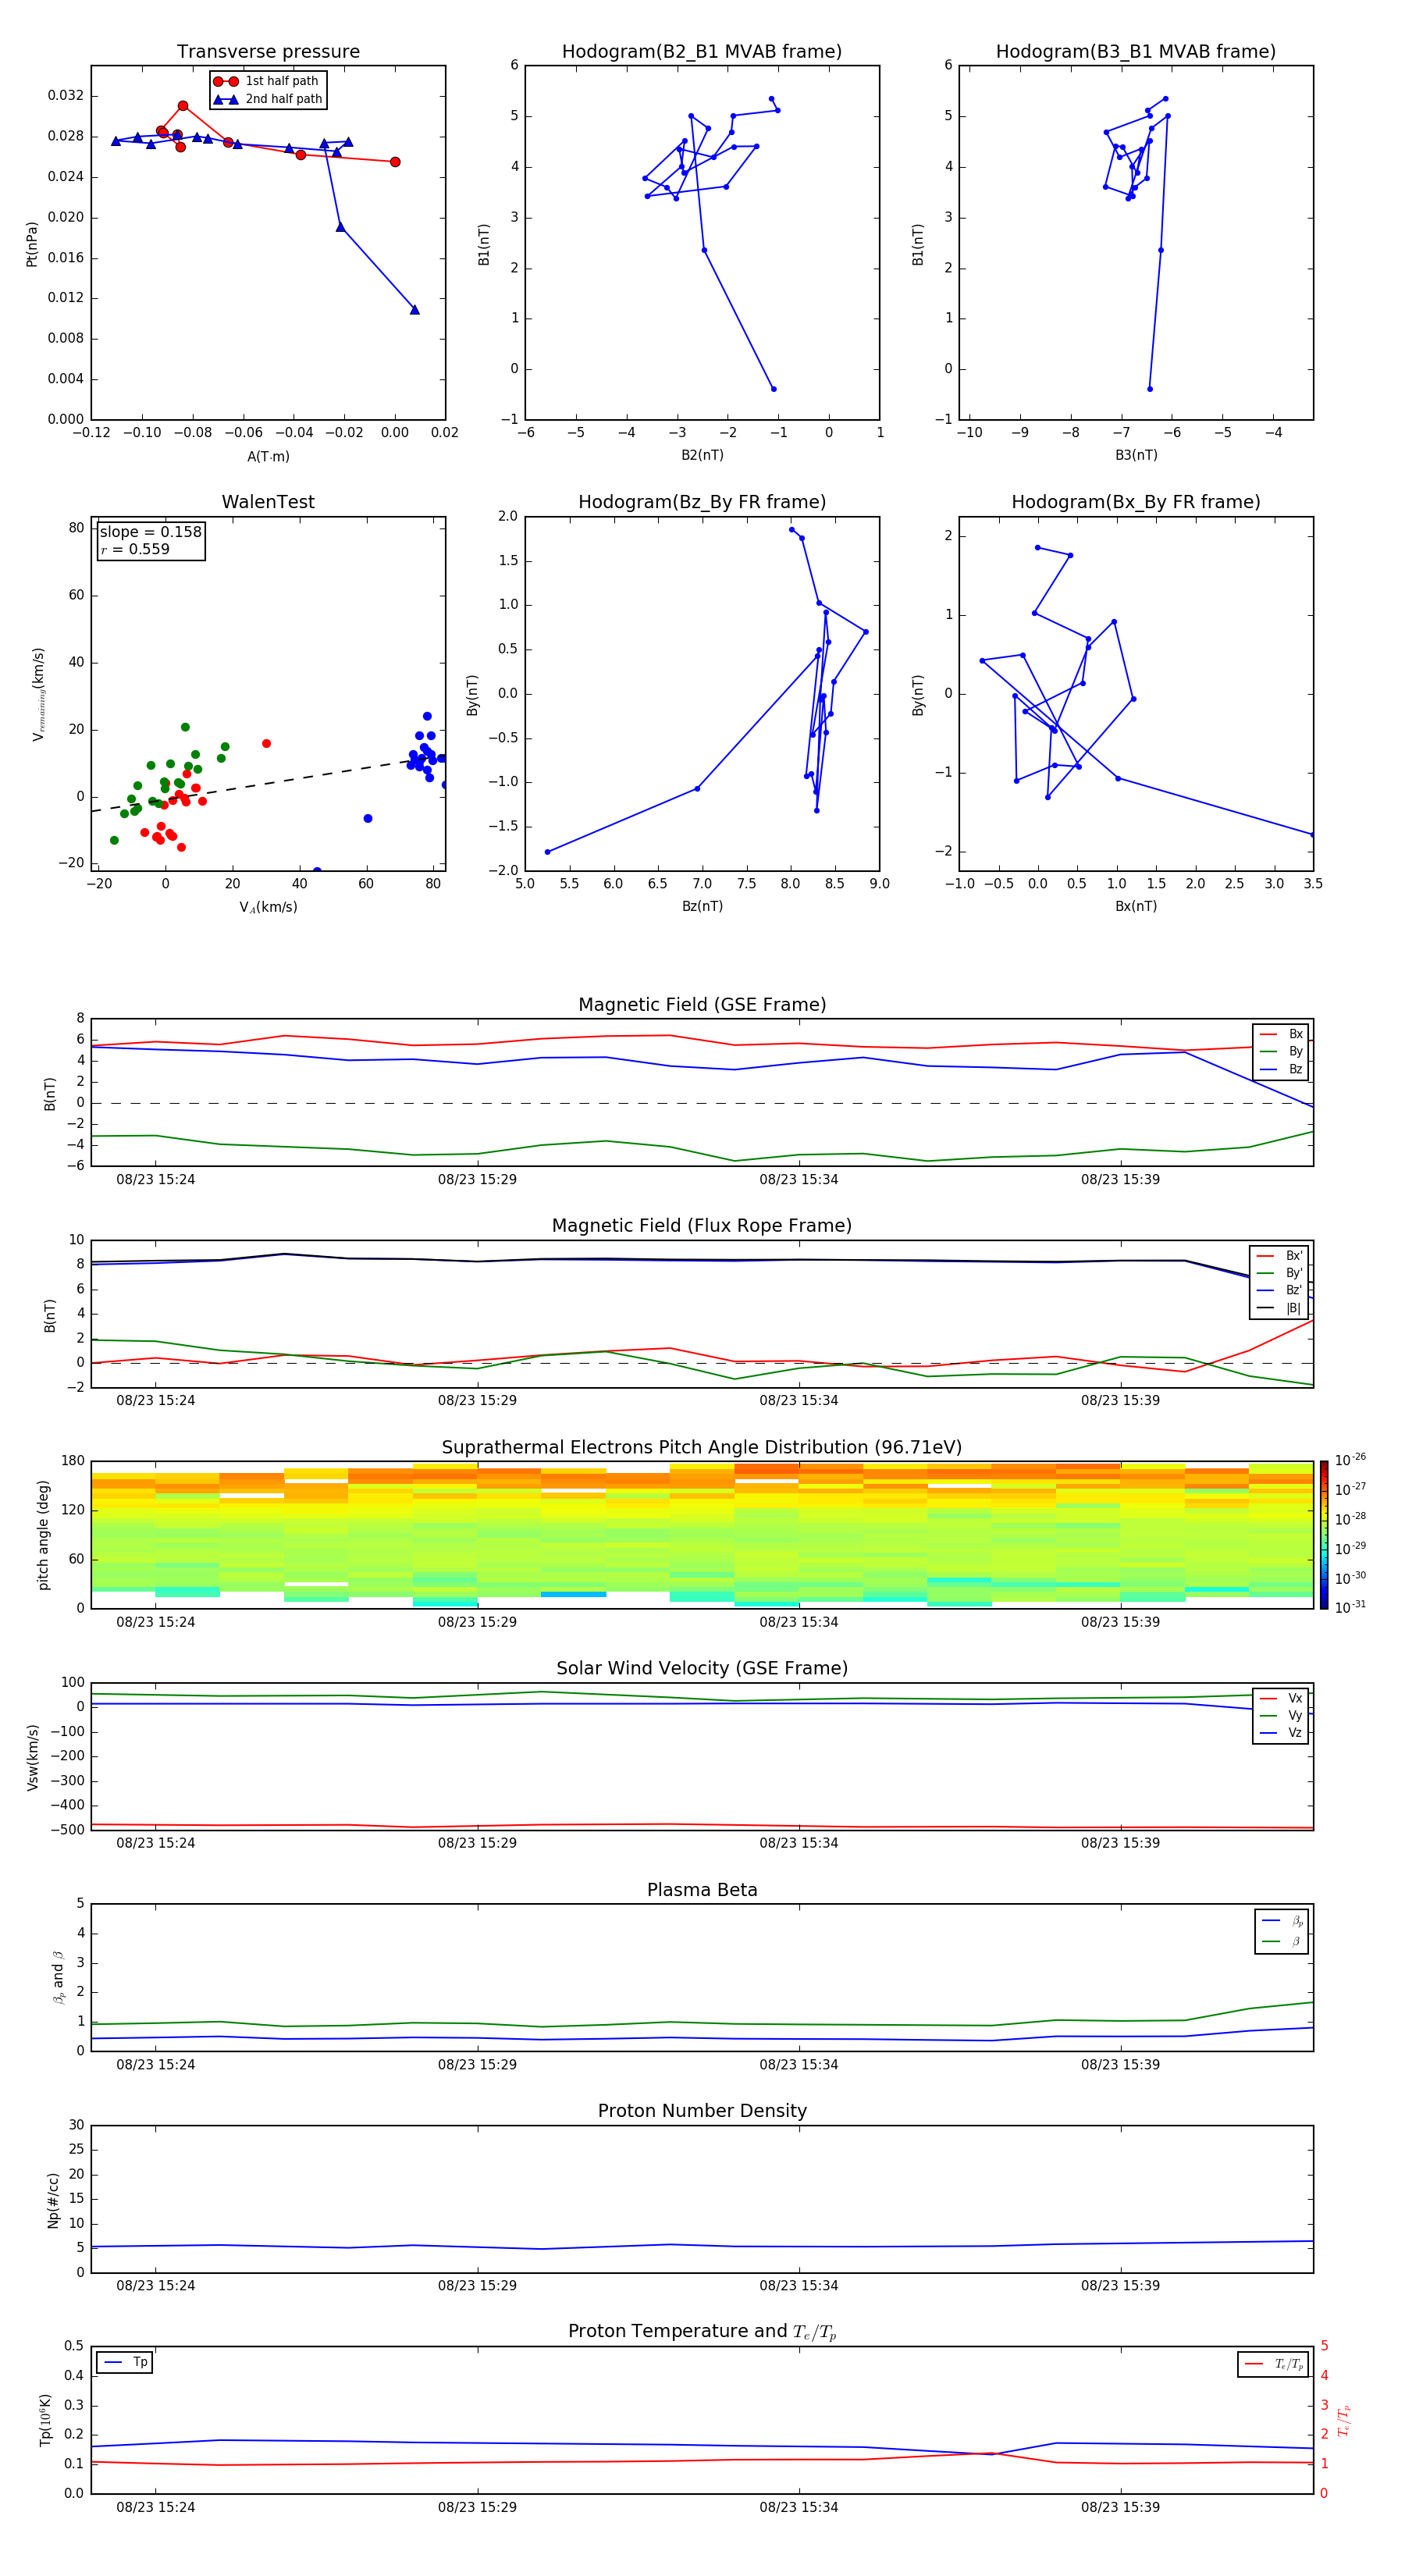1405x2576 pixels.
Task: Click the lowest blue triangle in Transverse pressure plot
Action: pyautogui.click(x=415, y=310)
